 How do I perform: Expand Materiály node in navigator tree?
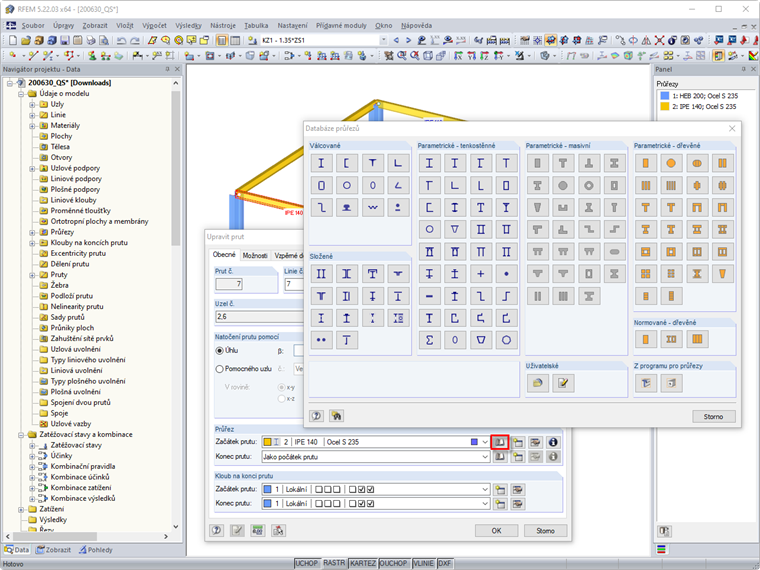(32, 126)
